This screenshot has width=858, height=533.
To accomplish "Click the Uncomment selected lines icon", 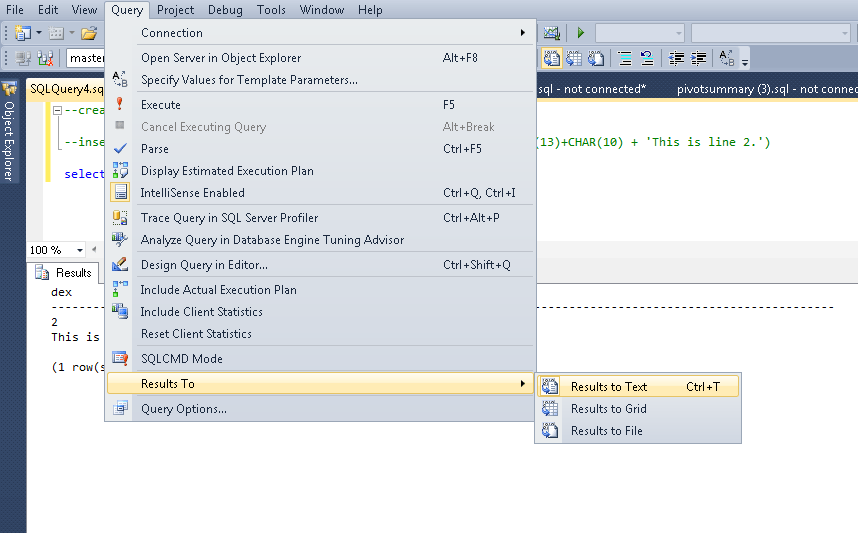I will pyautogui.click(x=647, y=58).
